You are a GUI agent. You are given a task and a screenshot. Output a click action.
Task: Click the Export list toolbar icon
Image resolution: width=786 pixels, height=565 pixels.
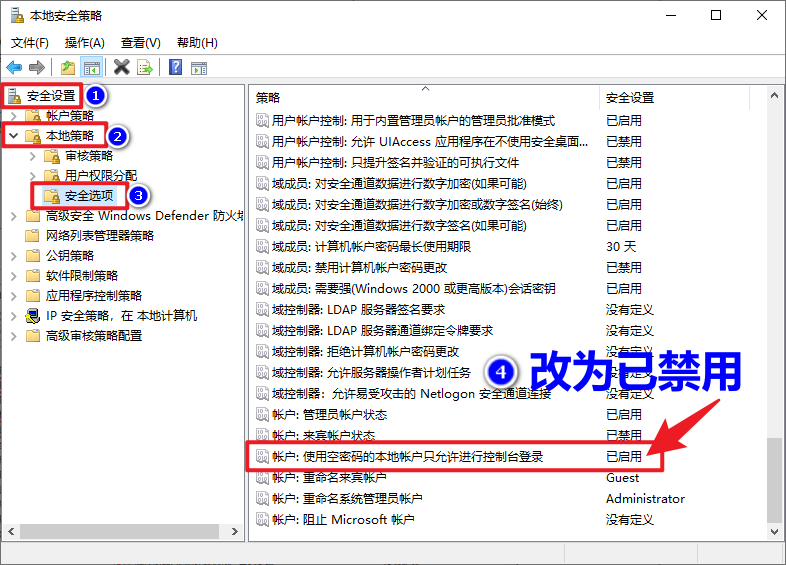point(145,67)
